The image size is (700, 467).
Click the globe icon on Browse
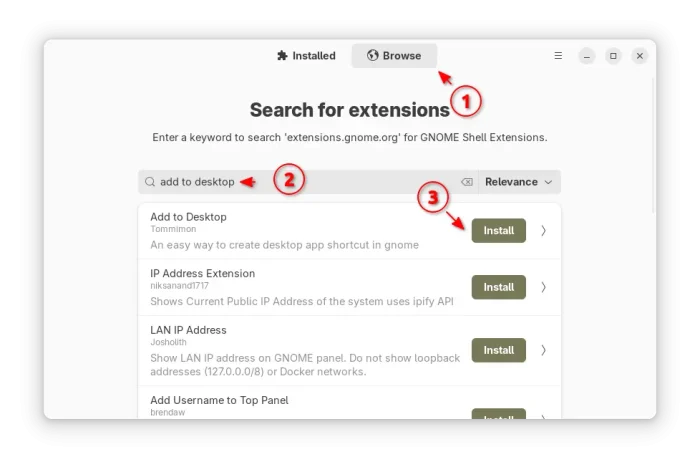[373, 55]
